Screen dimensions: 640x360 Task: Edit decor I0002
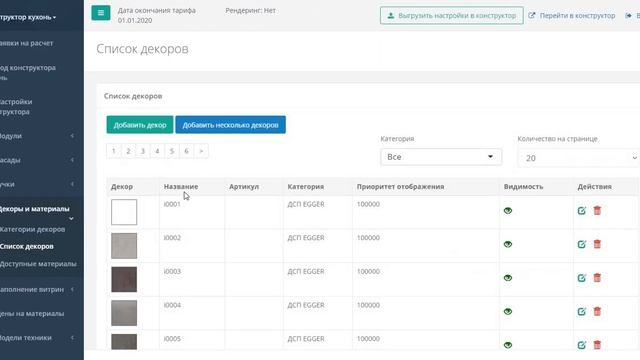(582, 244)
